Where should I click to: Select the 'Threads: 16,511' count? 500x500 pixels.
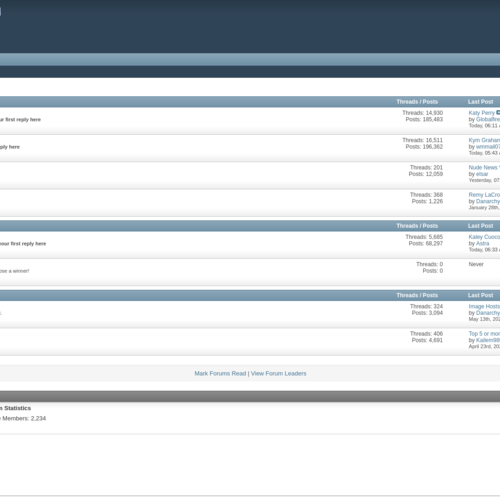point(422,140)
